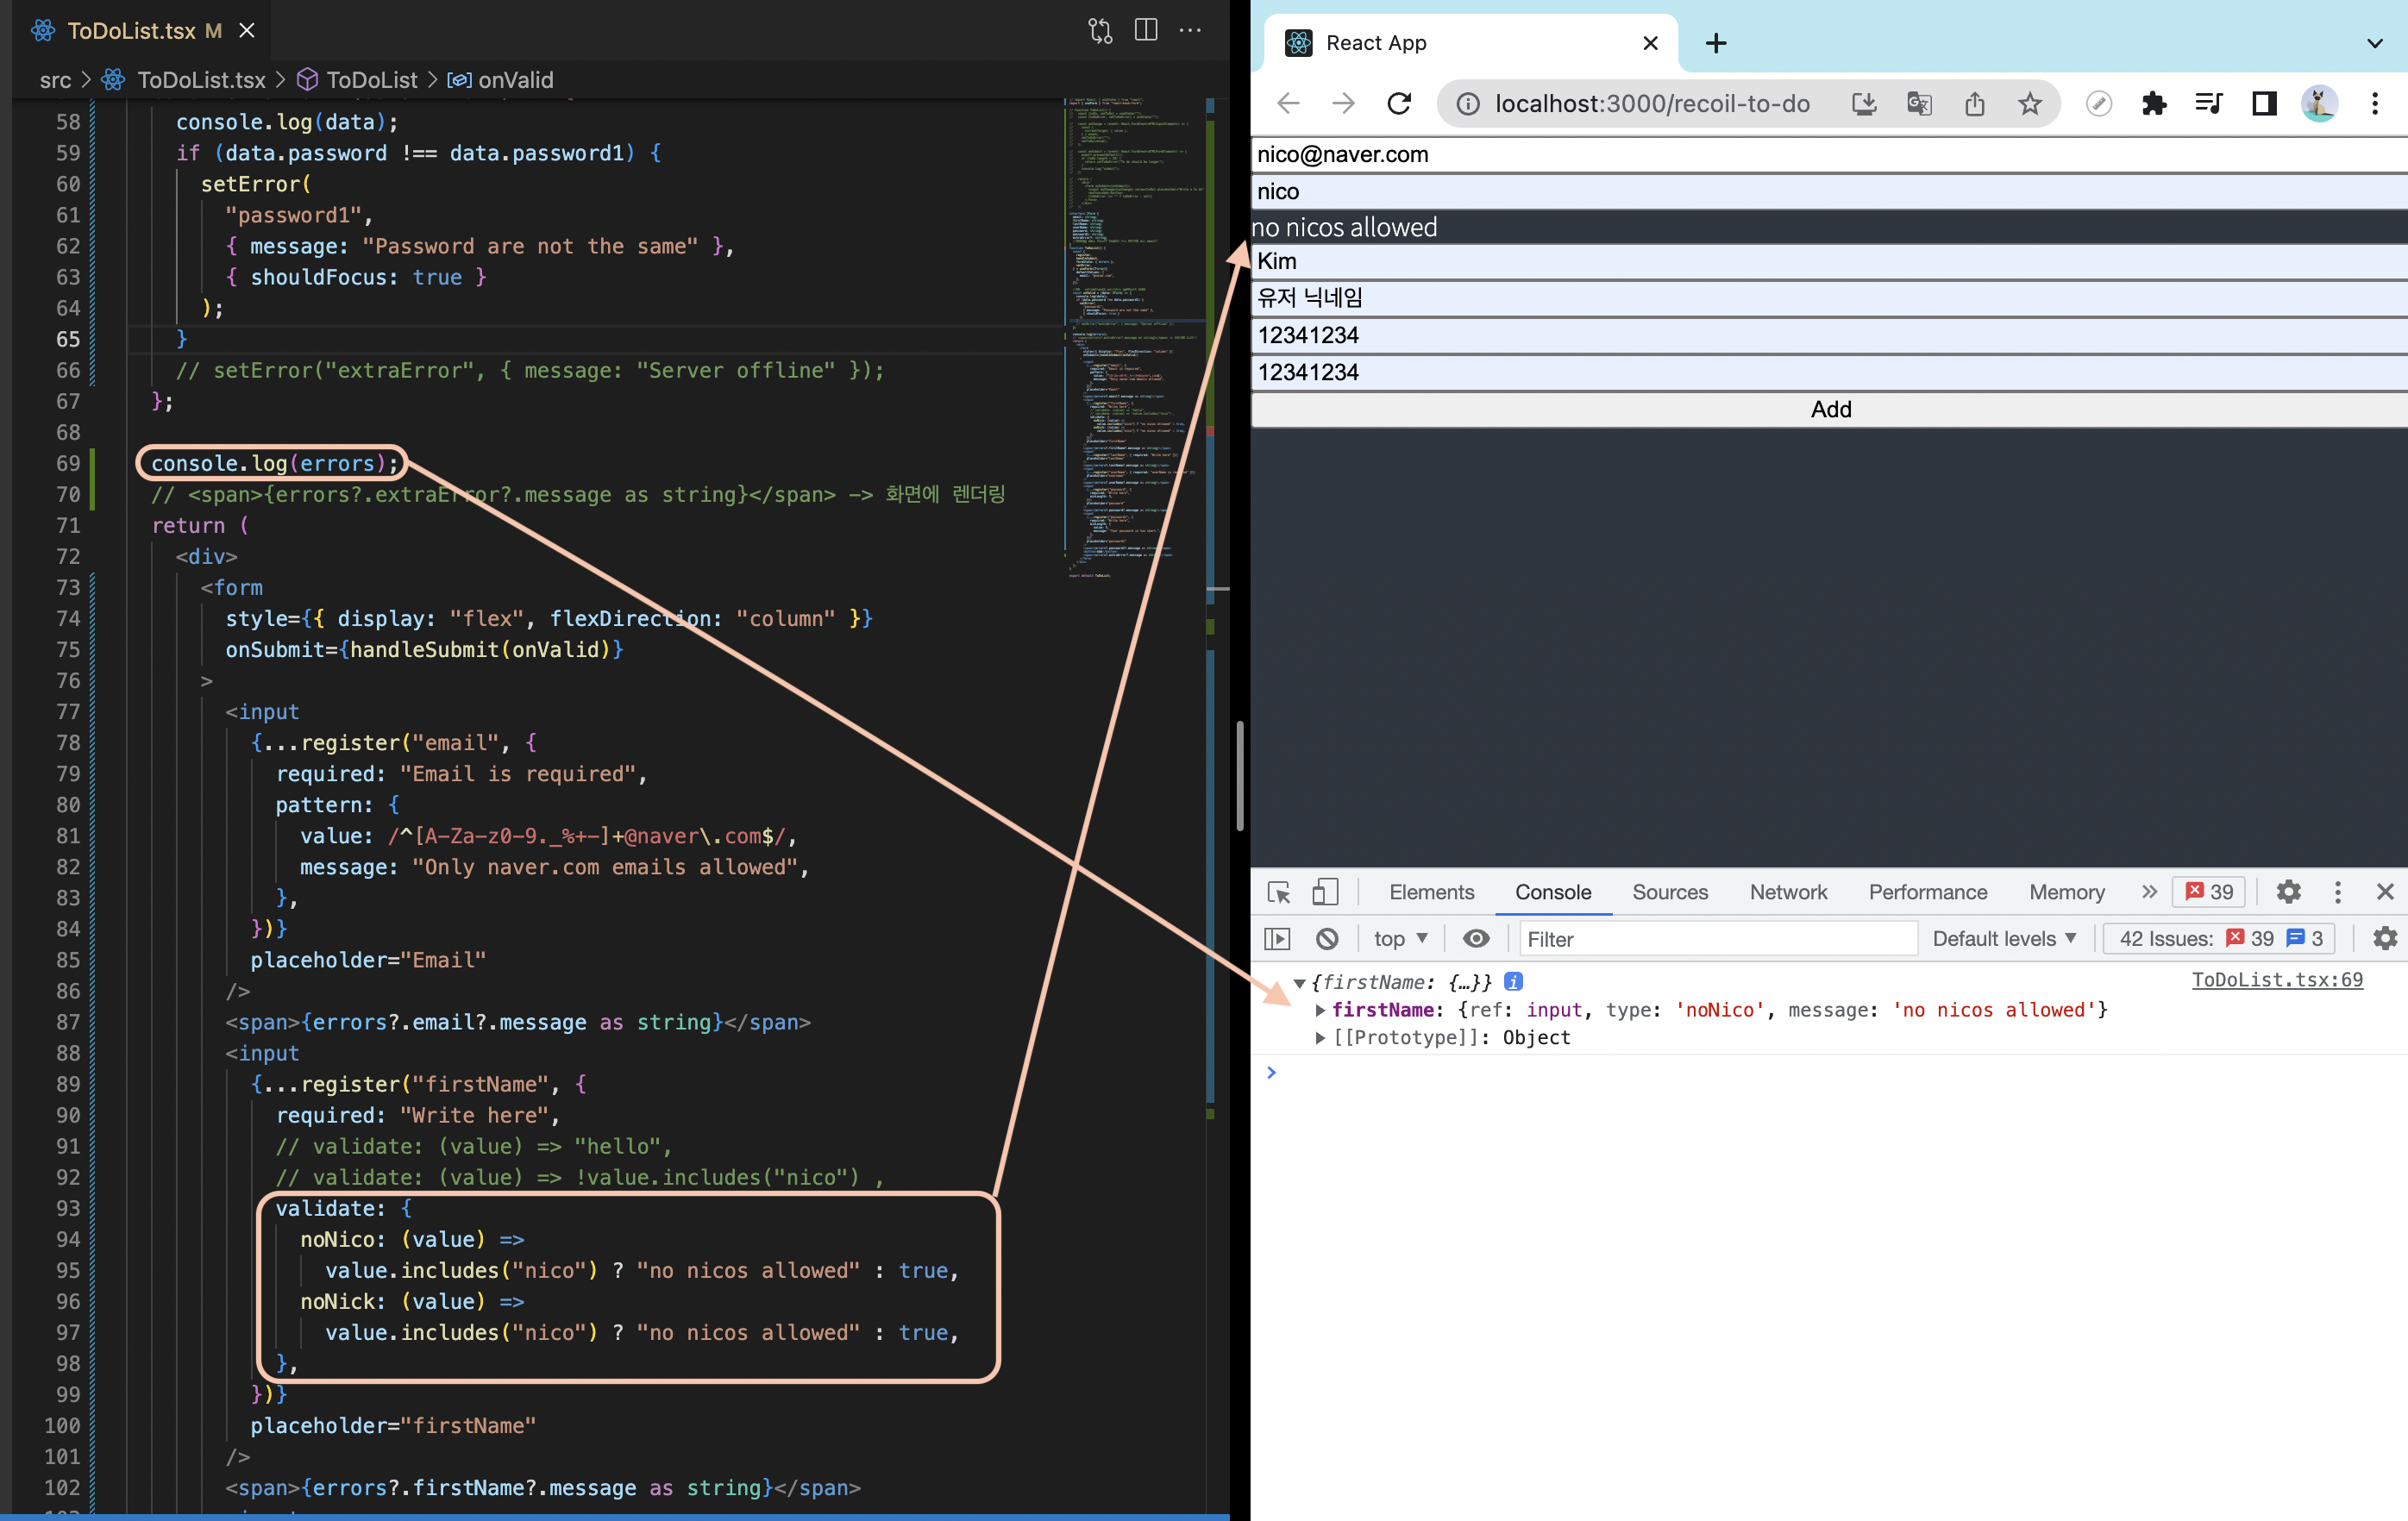Screen dimensions: 2408x1521
Task: Select the DevTools inspect element icon
Action: [1279, 892]
